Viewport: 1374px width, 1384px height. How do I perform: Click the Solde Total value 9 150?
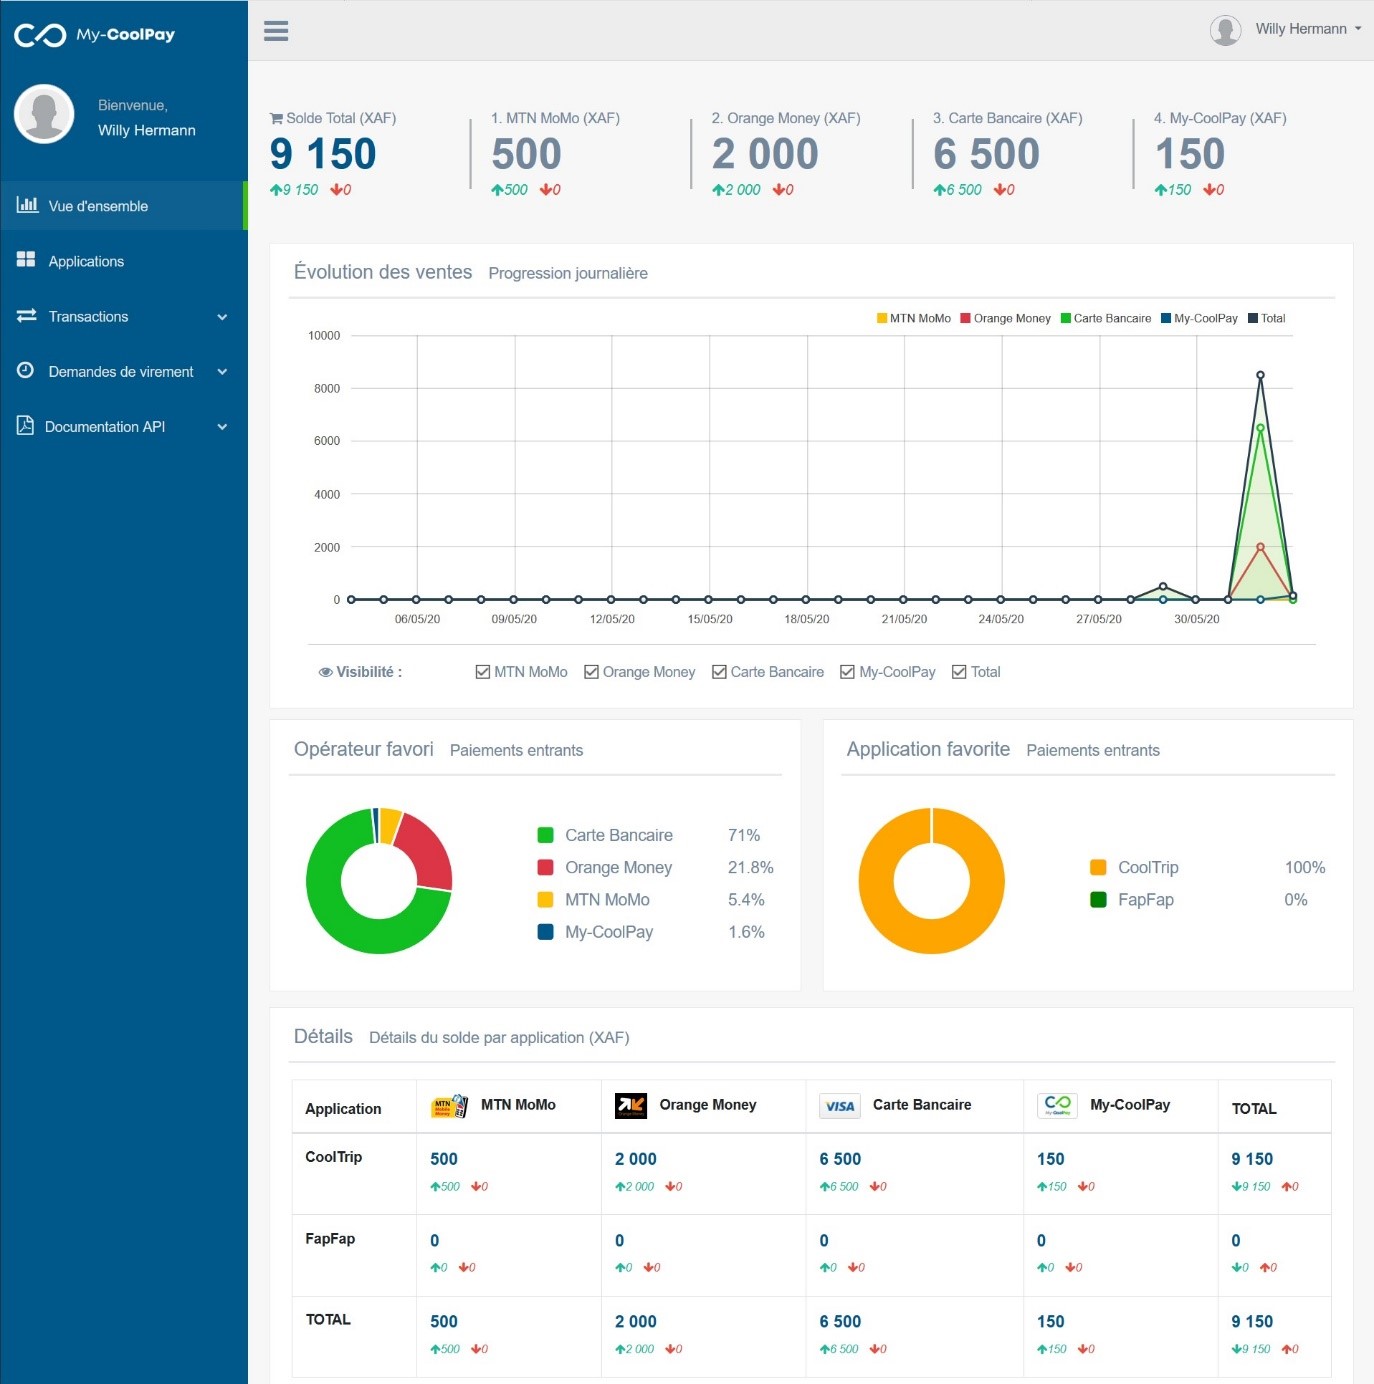[323, 154]
